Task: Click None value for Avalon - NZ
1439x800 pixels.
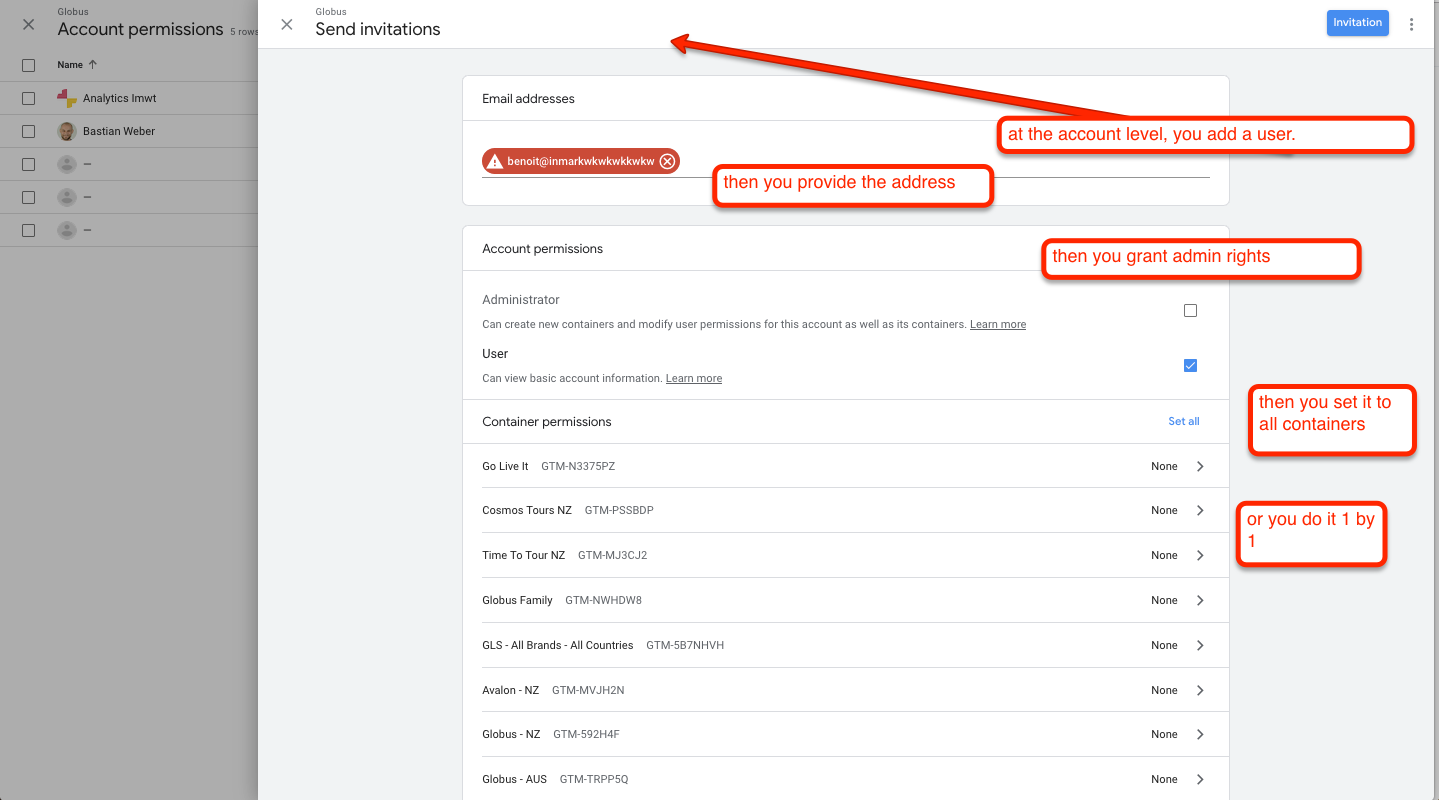Action: [x=1164, y=690]
